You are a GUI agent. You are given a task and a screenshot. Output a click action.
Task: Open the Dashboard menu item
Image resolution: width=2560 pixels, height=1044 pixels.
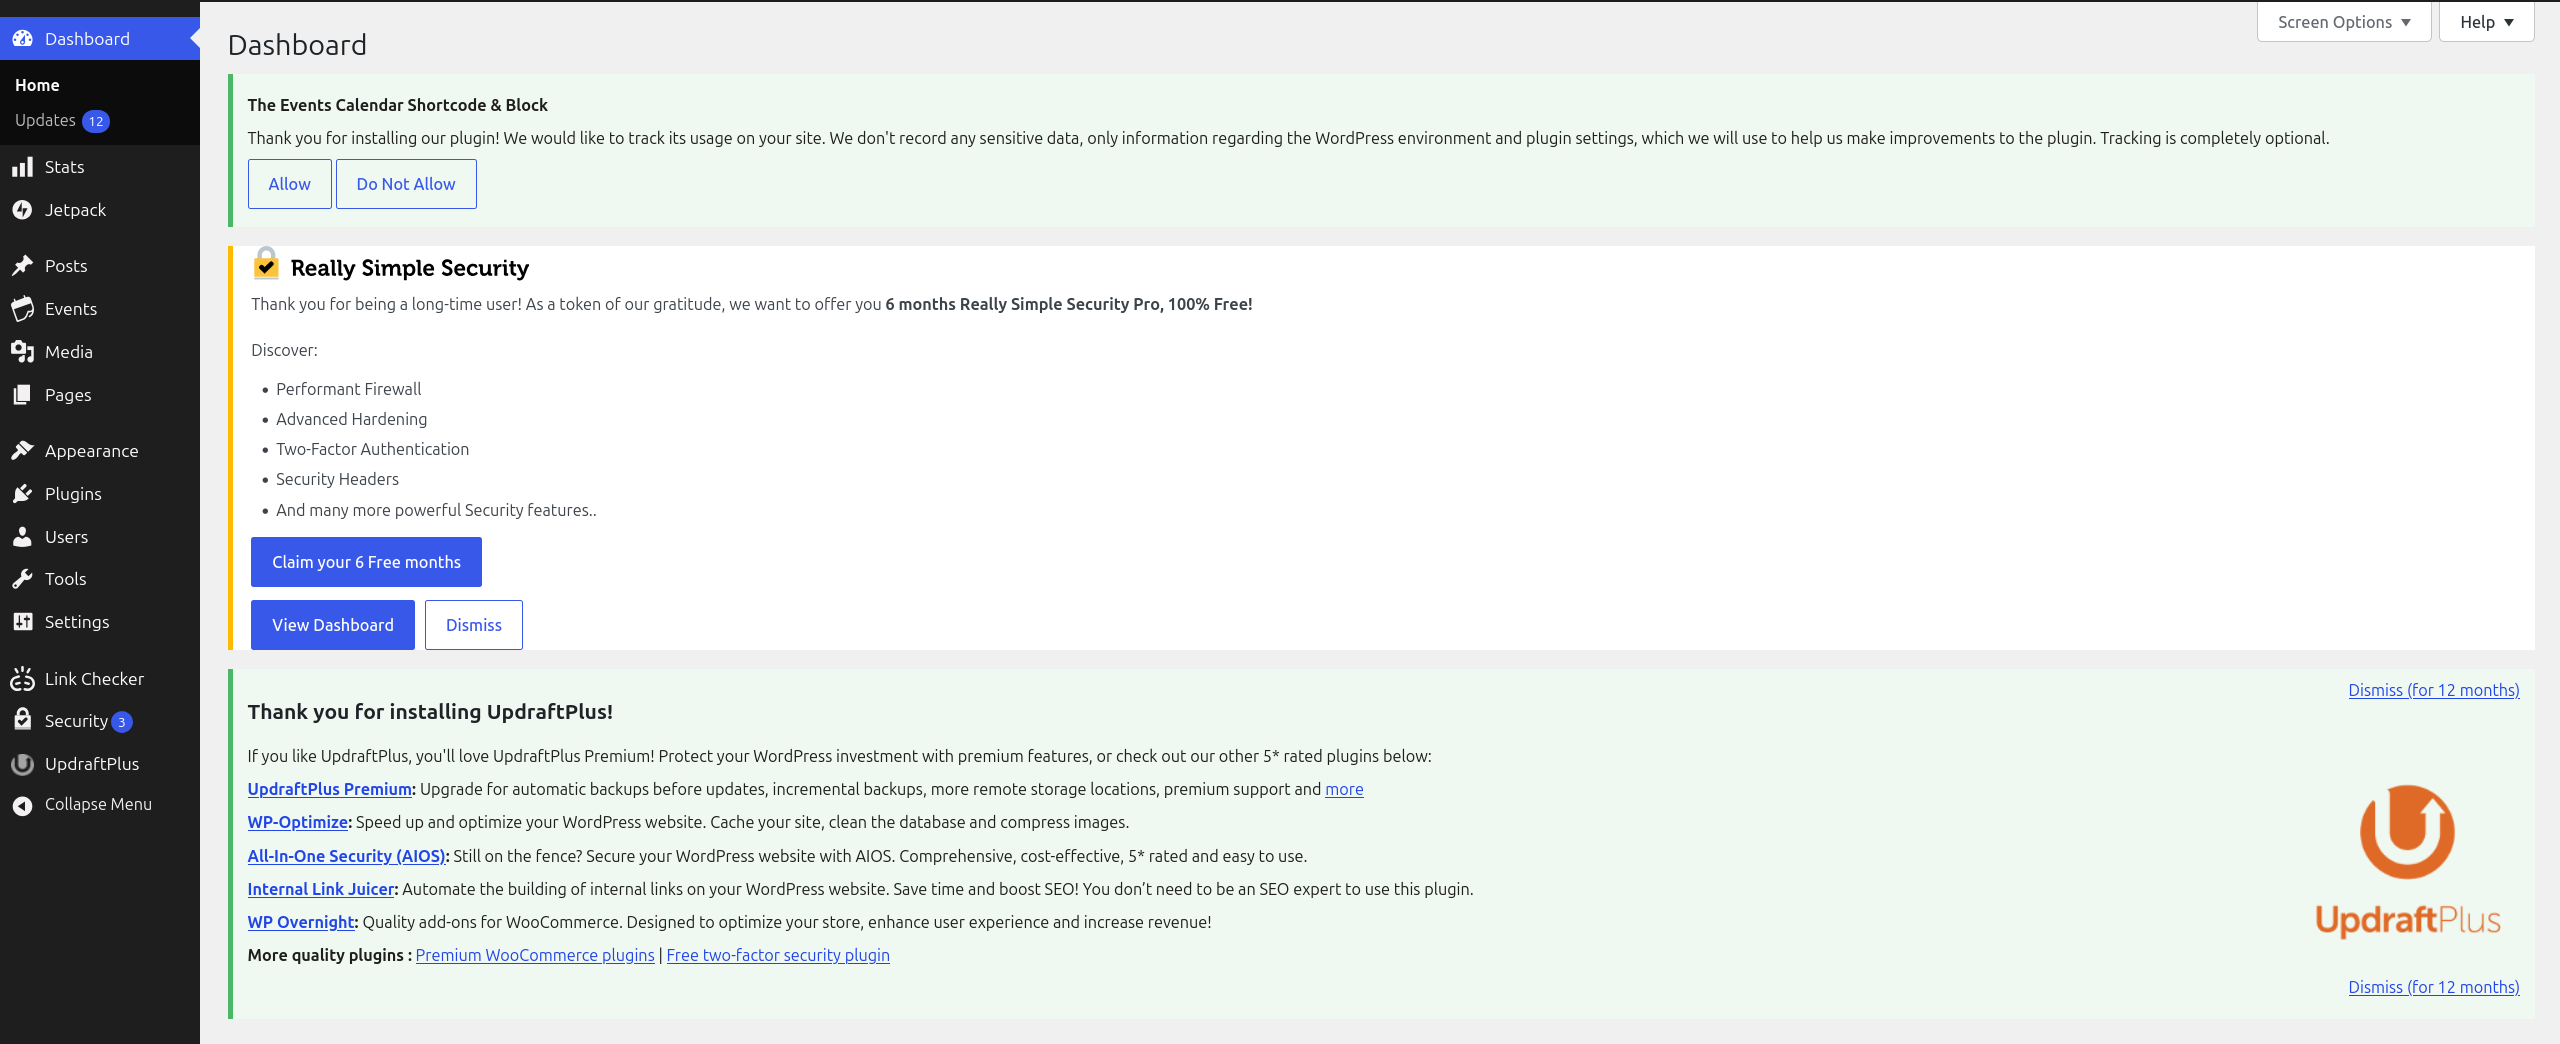coord(100,39)
